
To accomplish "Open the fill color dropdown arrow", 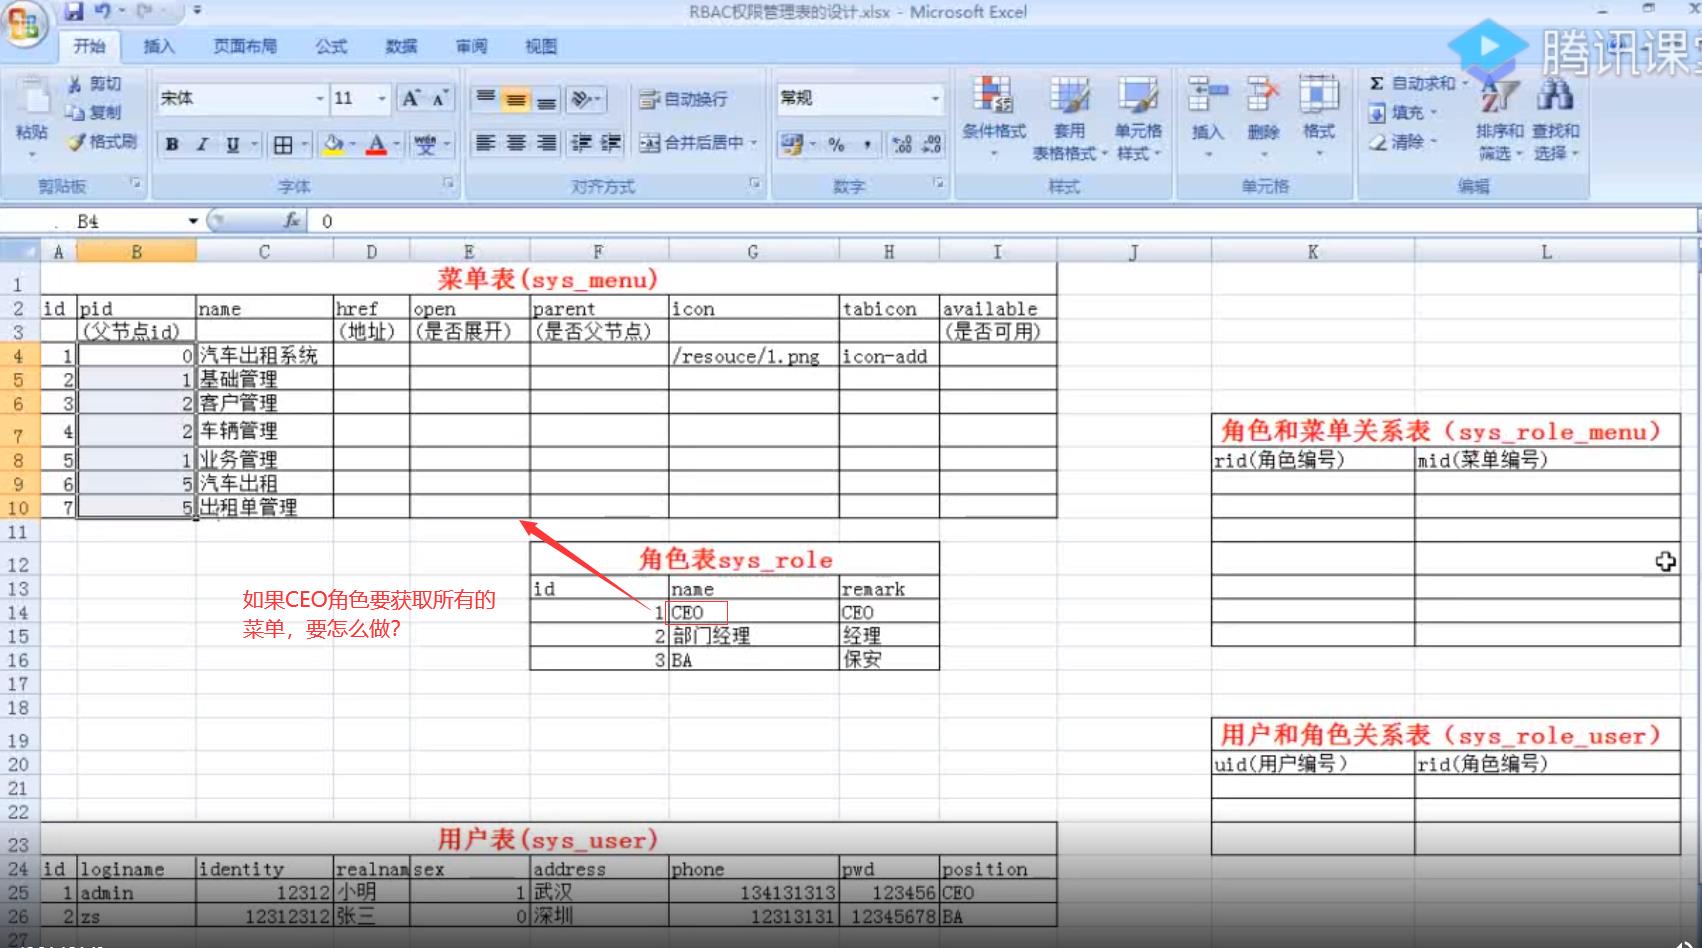I will (353, 145).
